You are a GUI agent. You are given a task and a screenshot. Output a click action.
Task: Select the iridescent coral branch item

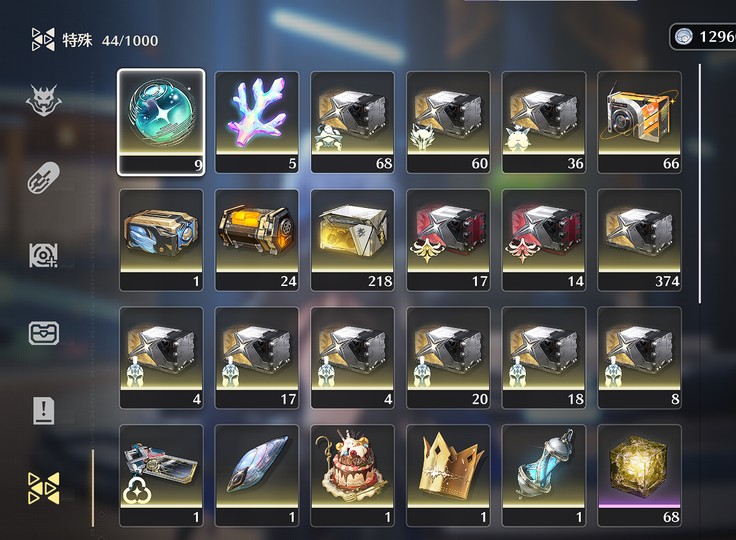tap(257, 122)
